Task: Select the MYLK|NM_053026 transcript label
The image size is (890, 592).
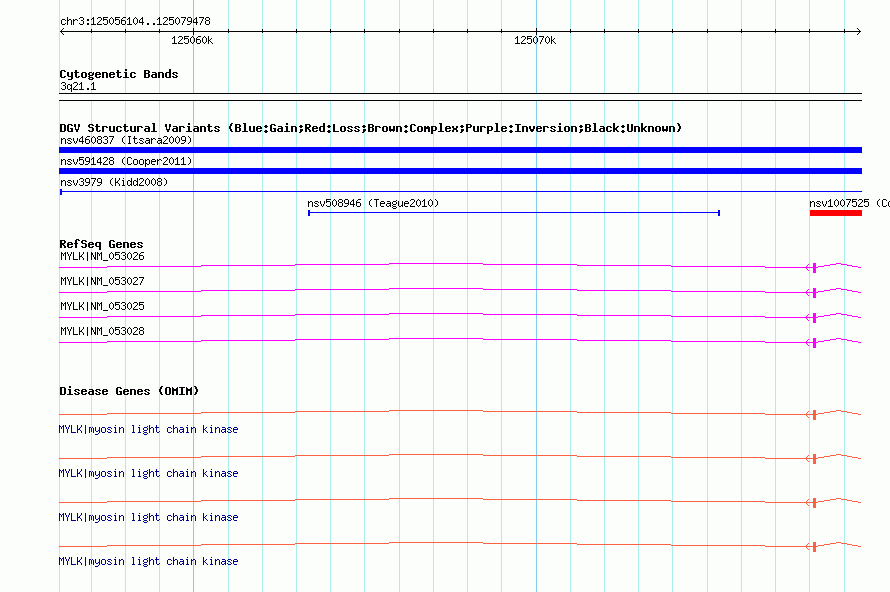Action: tap(102, 257)
